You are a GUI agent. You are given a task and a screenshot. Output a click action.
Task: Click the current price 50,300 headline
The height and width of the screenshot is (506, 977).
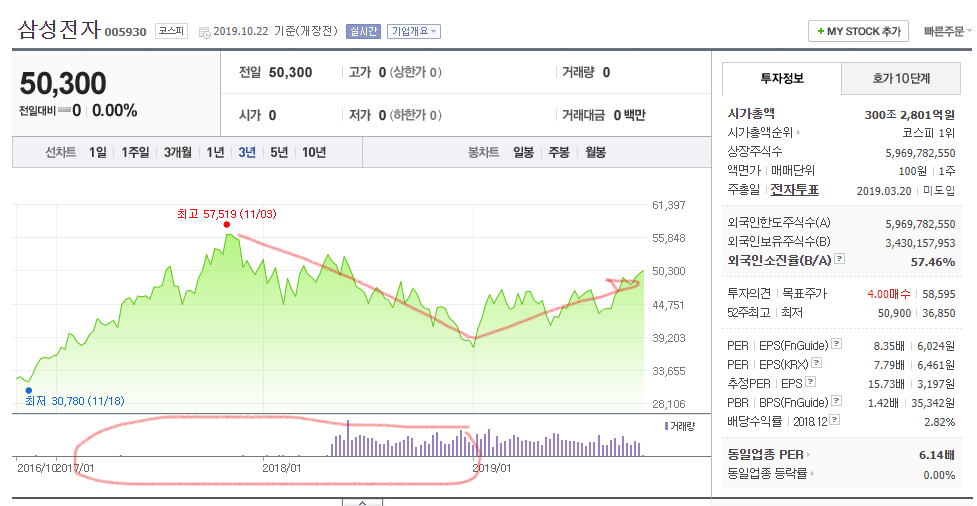click(63, 84)
